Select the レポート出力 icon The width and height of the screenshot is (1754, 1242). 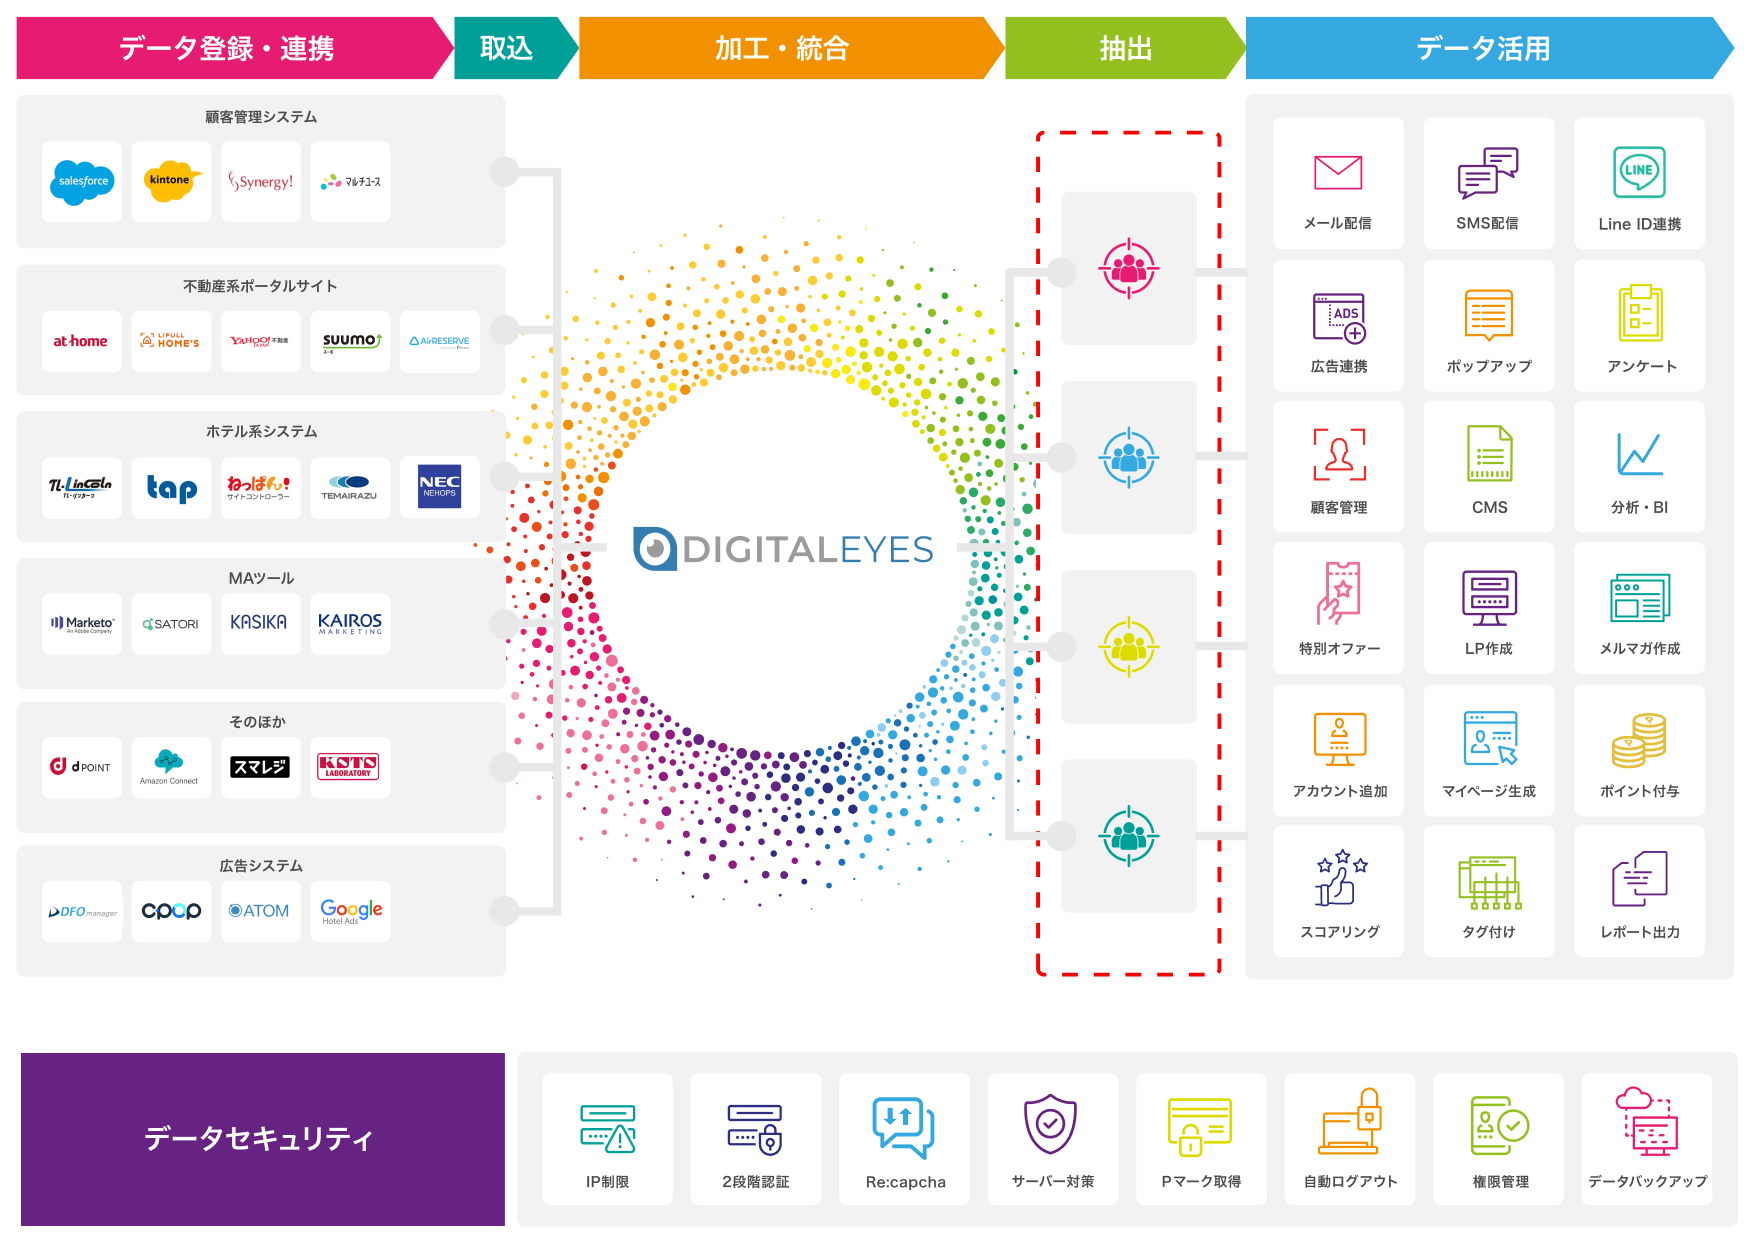pyautogui.click(x=1640, y=879)
